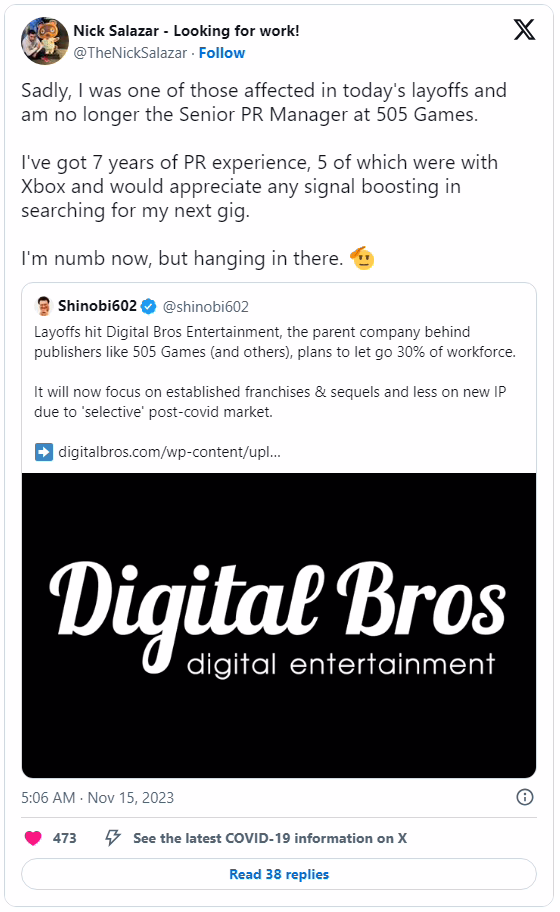560x912 pixels.
Task: Like the tweet with the heart icon
Action: 33,838
